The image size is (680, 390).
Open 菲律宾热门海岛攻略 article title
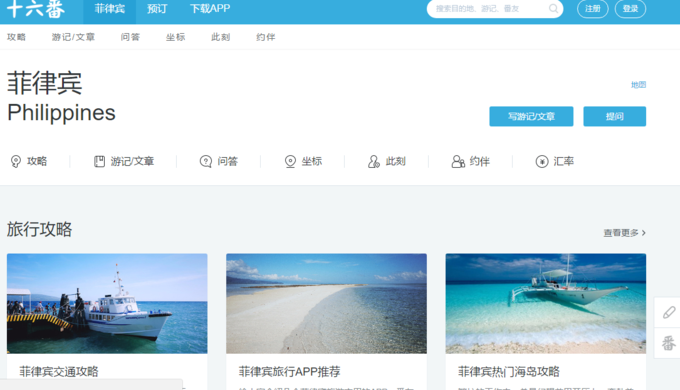coord(509,371)
